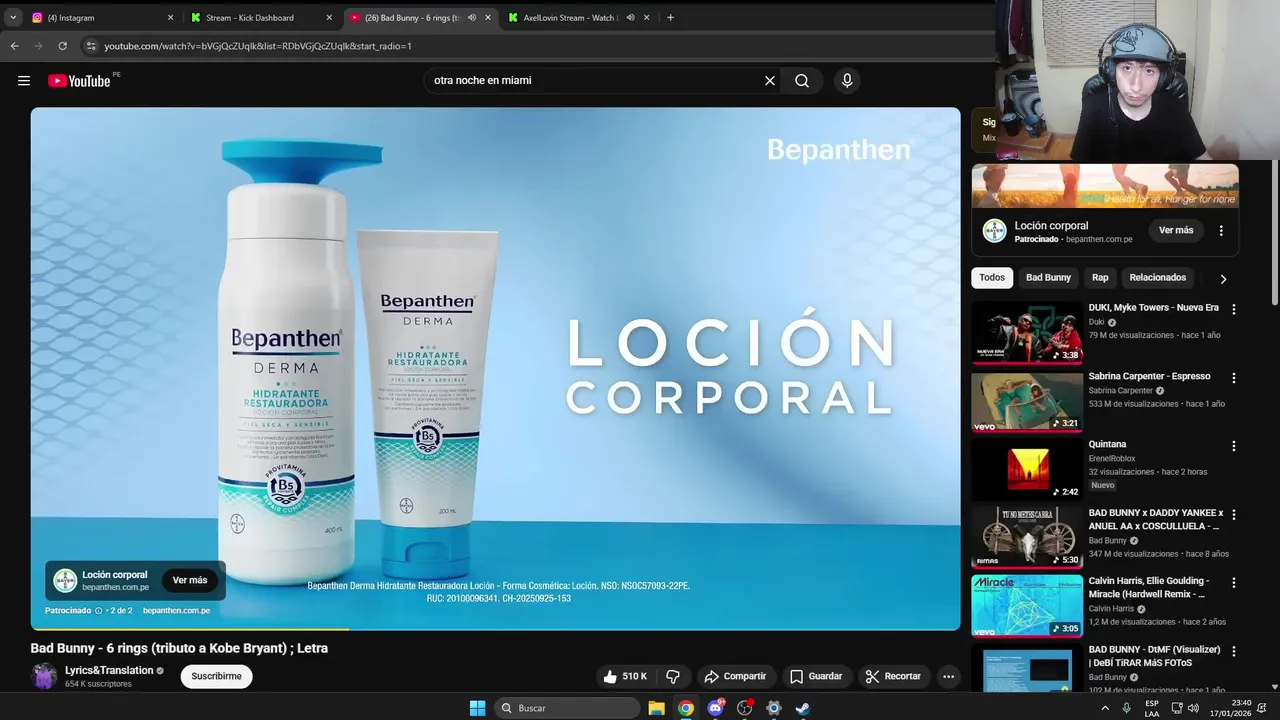
Task: Open Windows Start menu
Action: [x=477, y=708]
